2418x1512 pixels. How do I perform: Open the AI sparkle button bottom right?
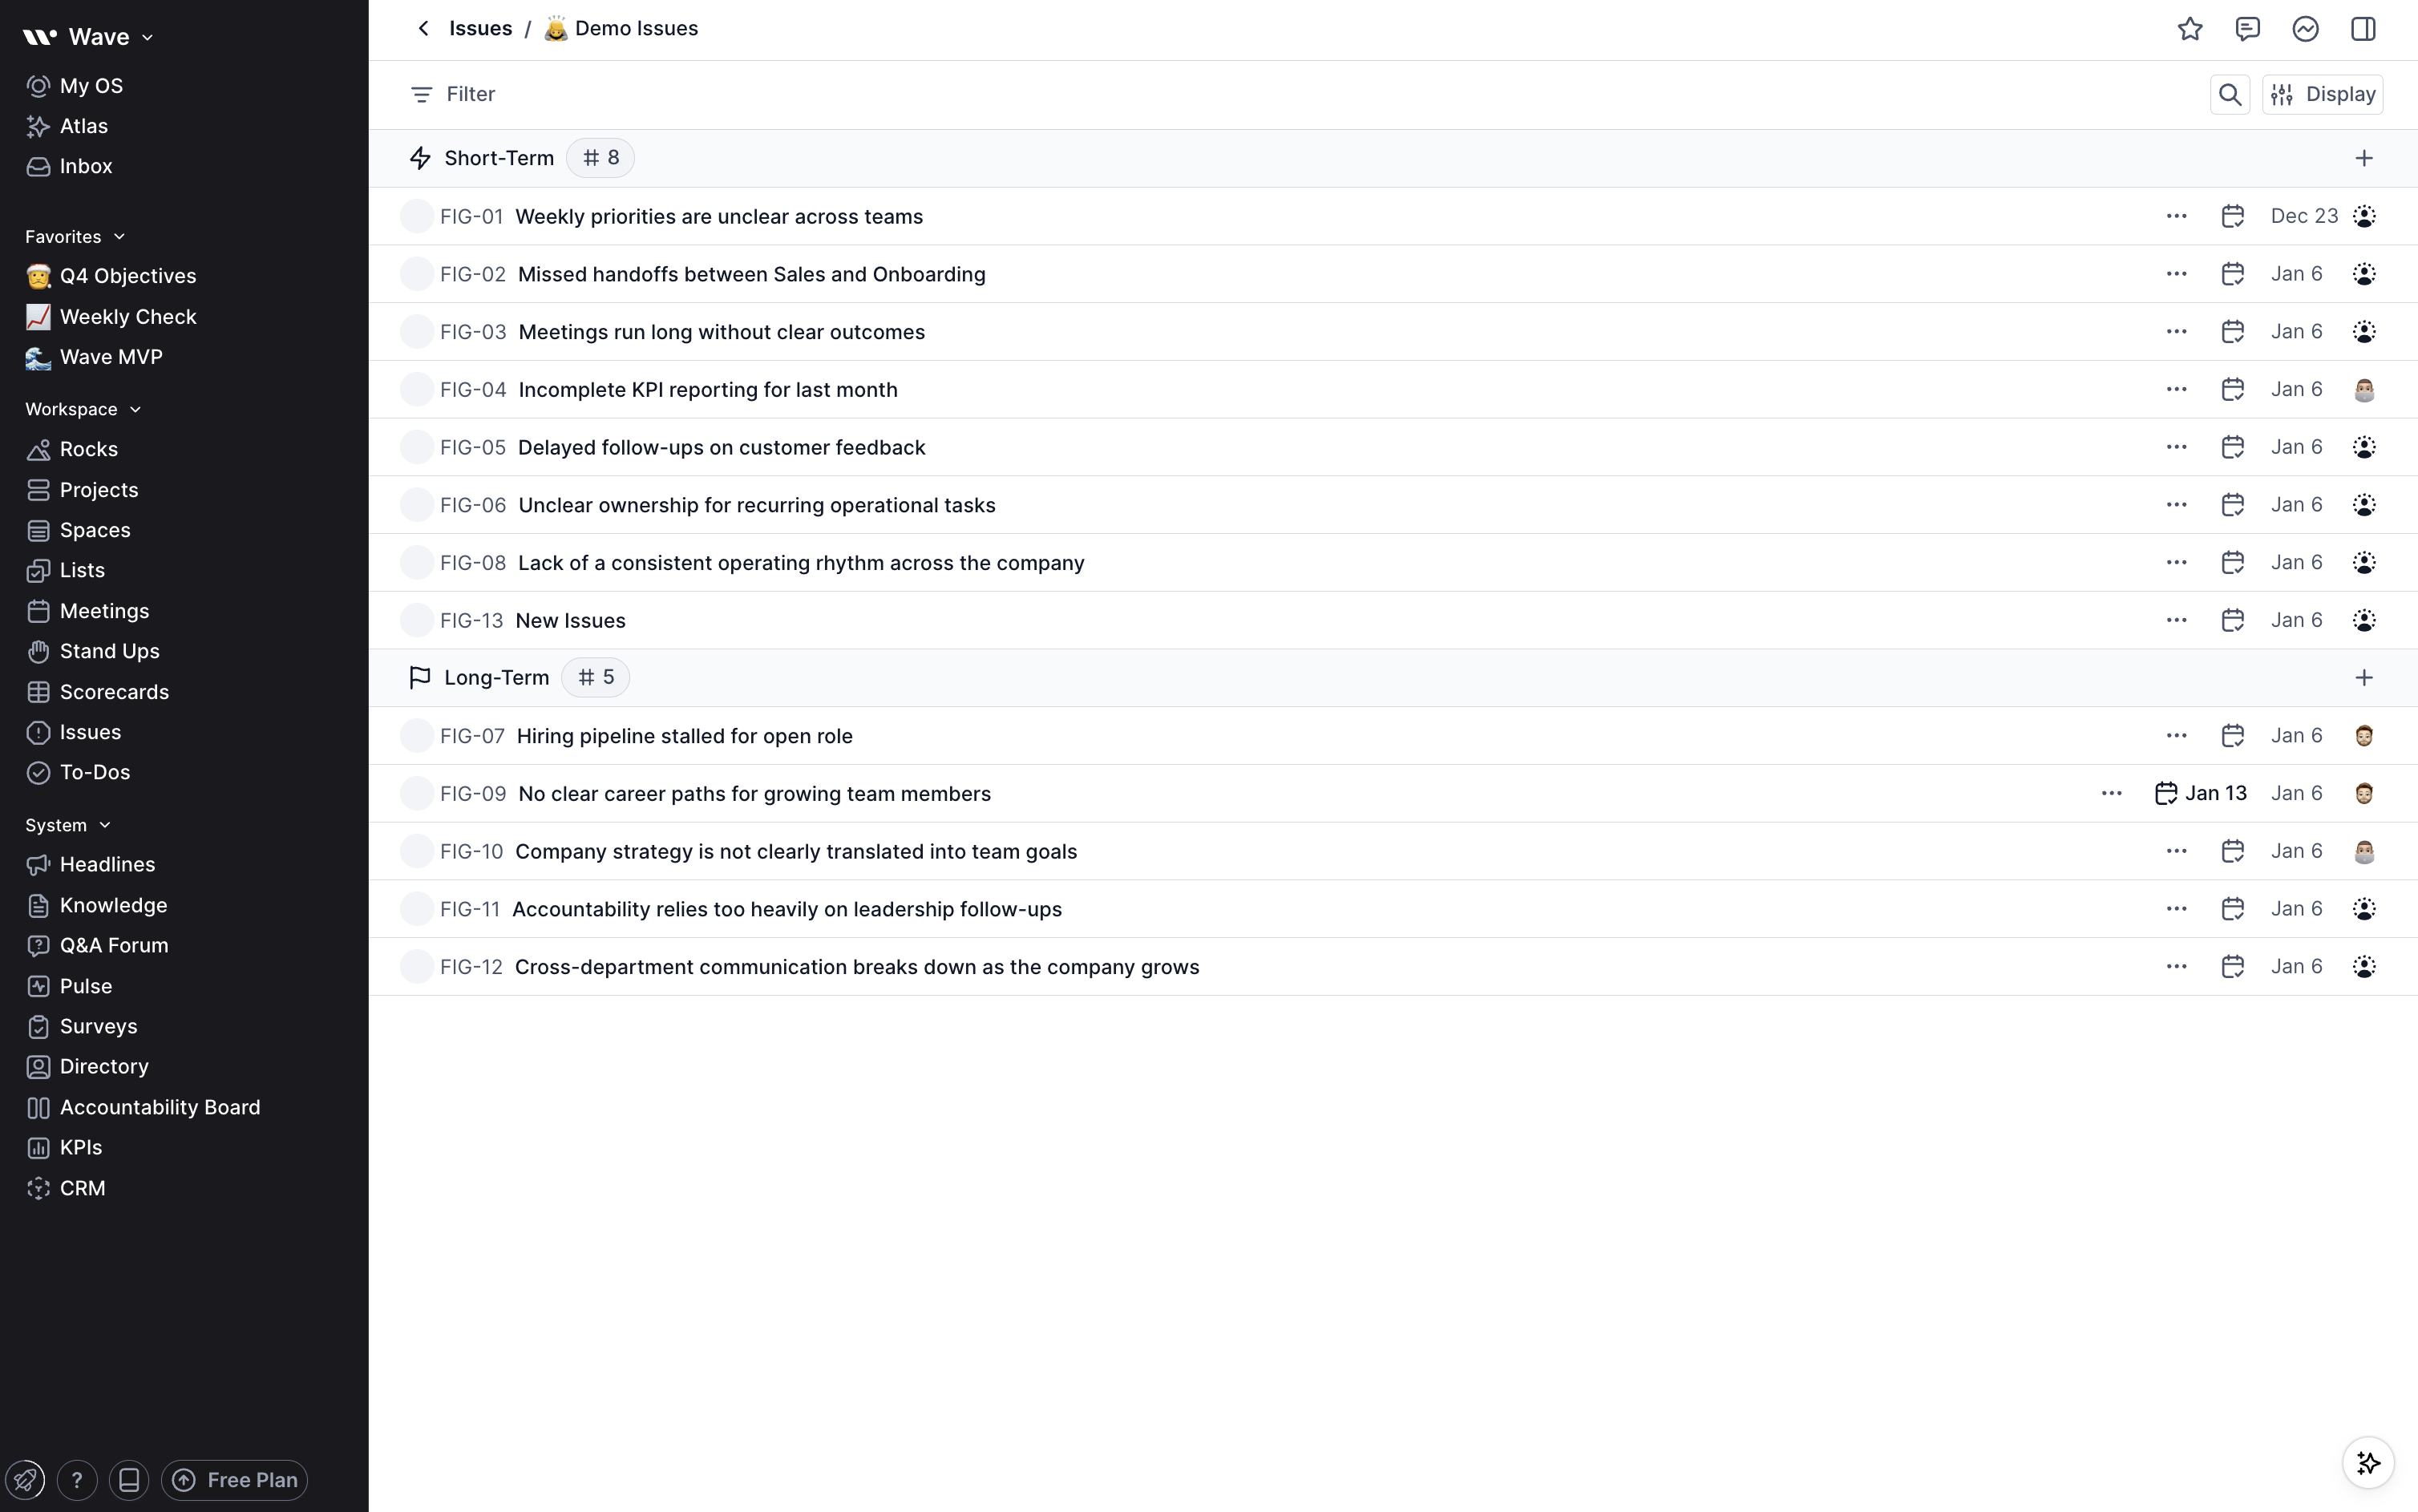pyautogui.click(x=2367, y=1463)
